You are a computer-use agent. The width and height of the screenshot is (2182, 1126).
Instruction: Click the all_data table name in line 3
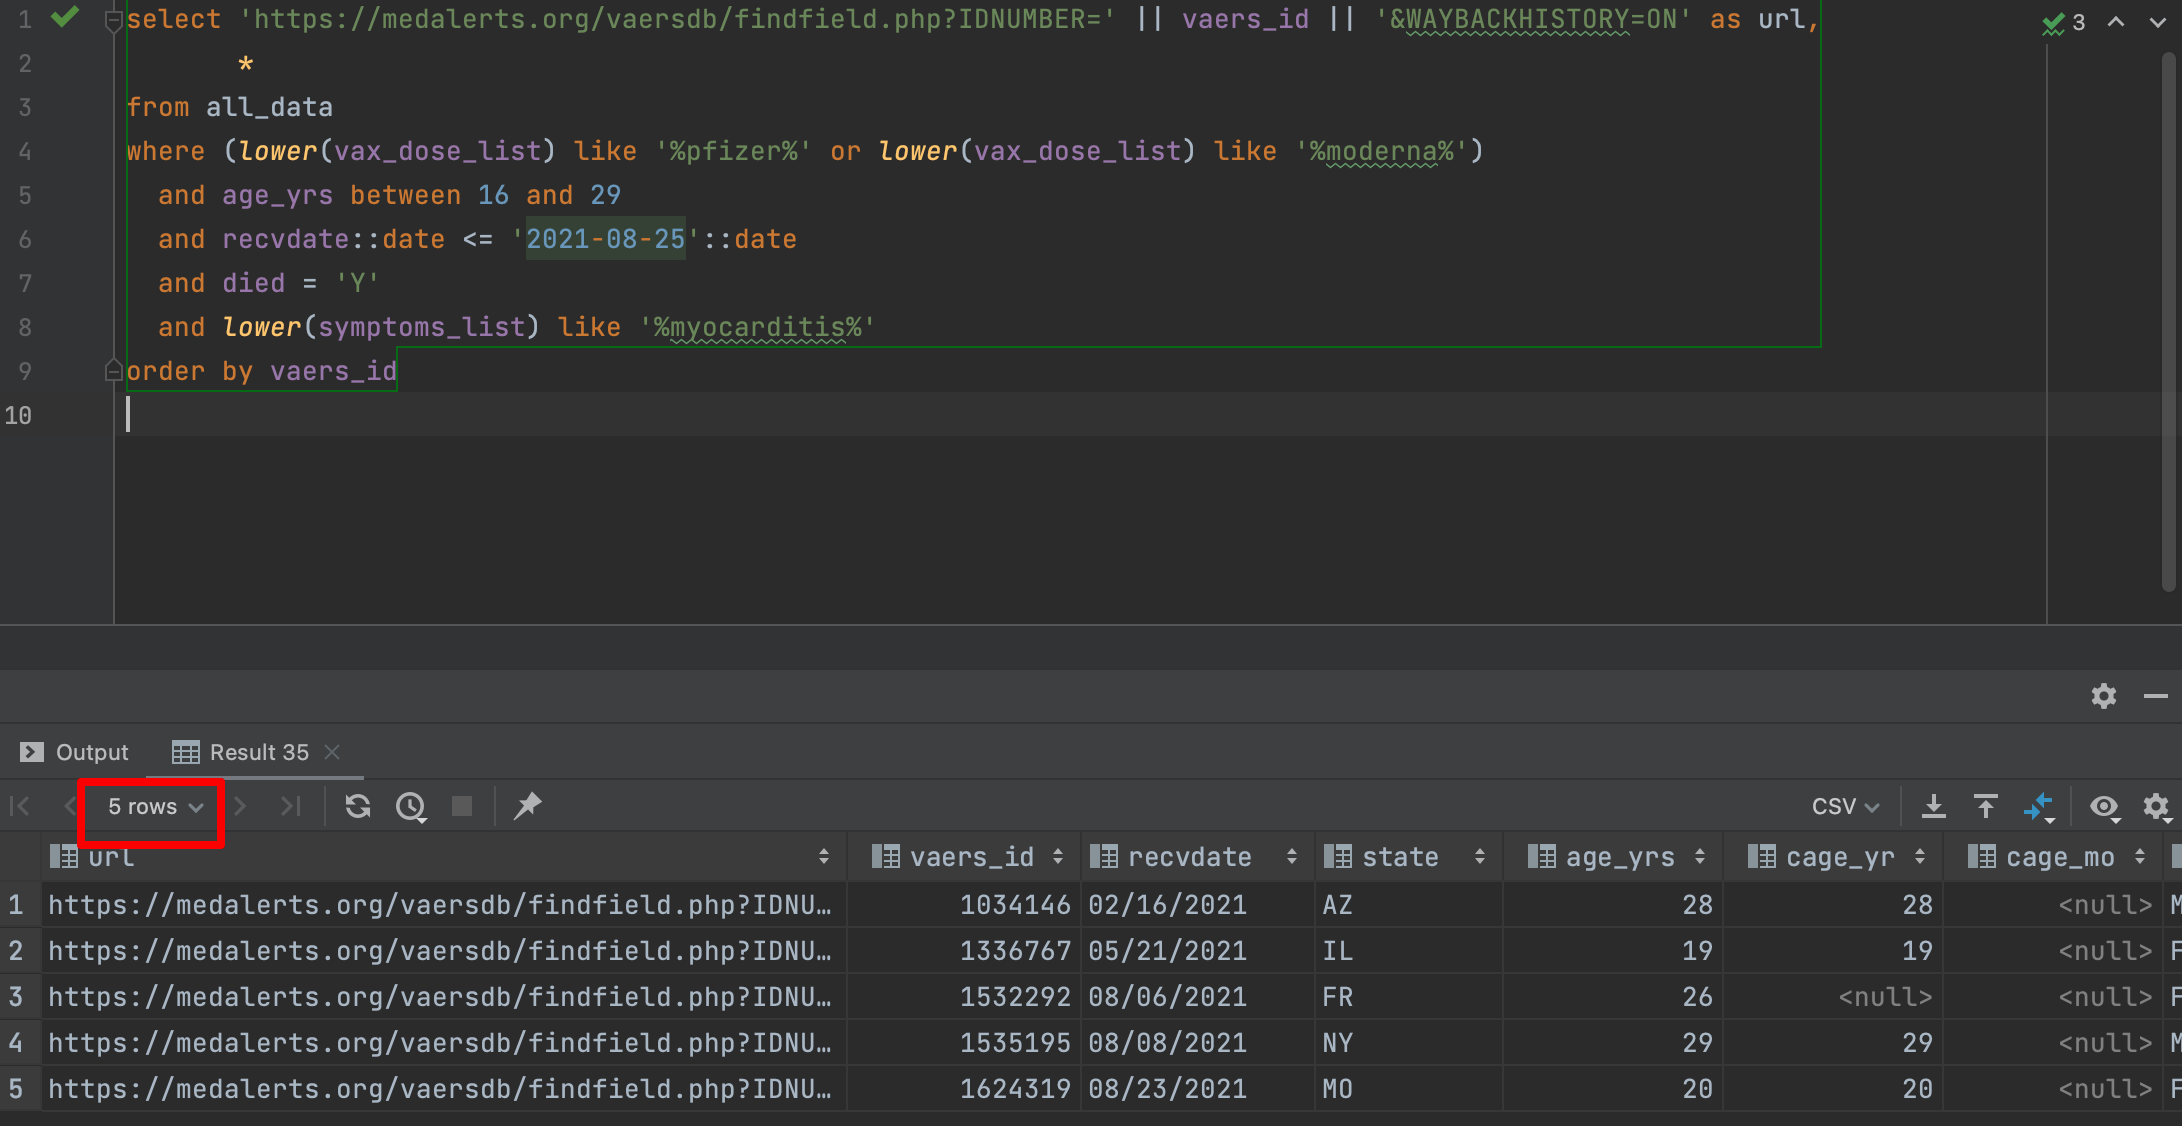point(269,107)
